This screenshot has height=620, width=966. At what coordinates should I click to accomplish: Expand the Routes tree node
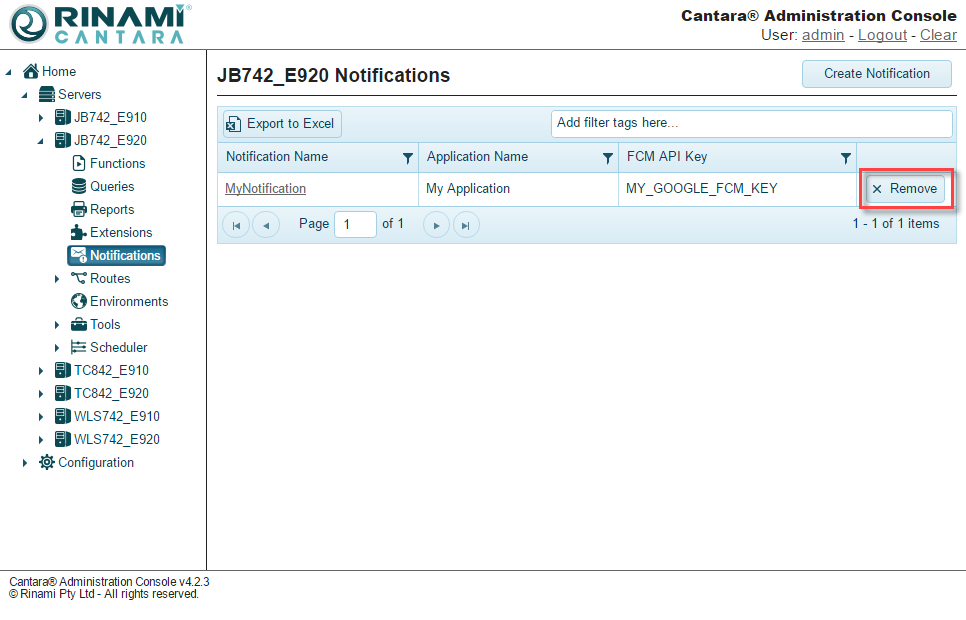tap(57, 279)
